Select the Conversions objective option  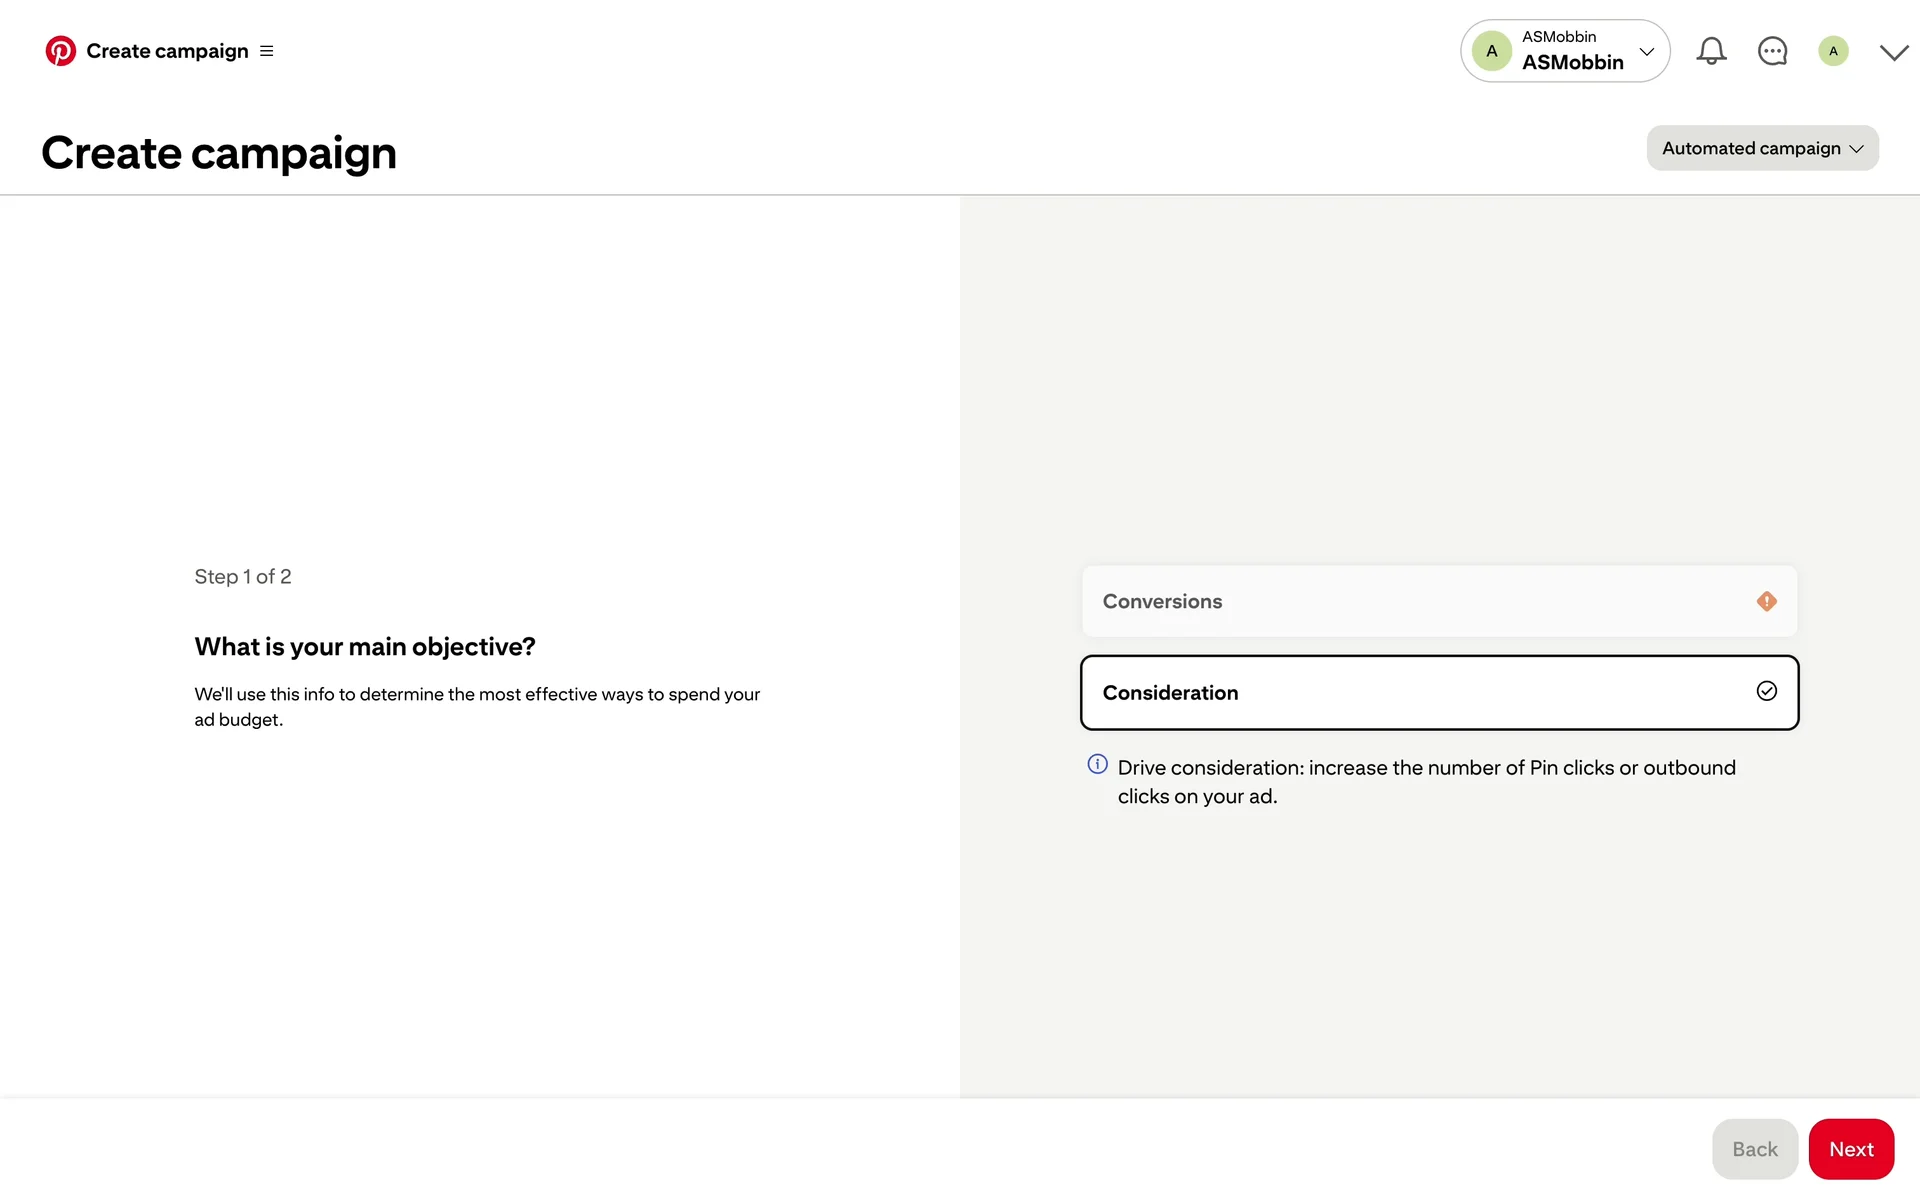coord(1438,601)
